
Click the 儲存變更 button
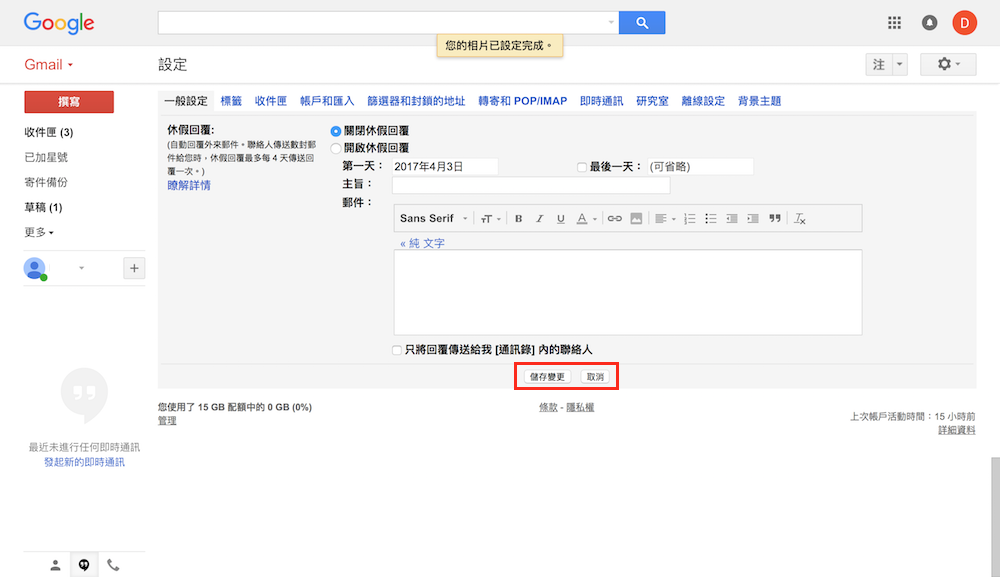pos(547,377)
